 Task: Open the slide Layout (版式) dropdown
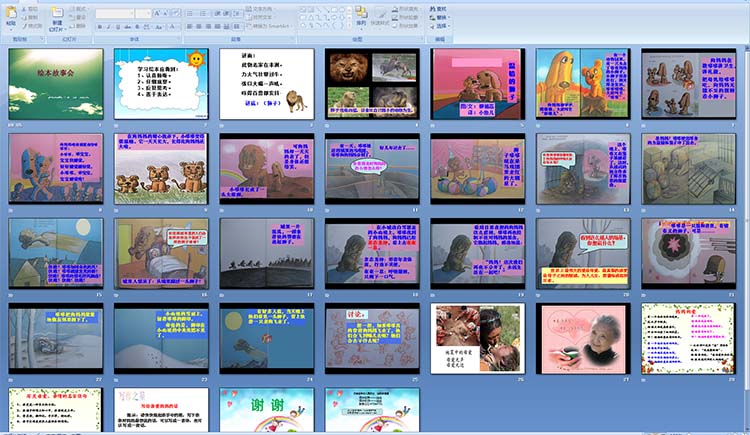79,9
